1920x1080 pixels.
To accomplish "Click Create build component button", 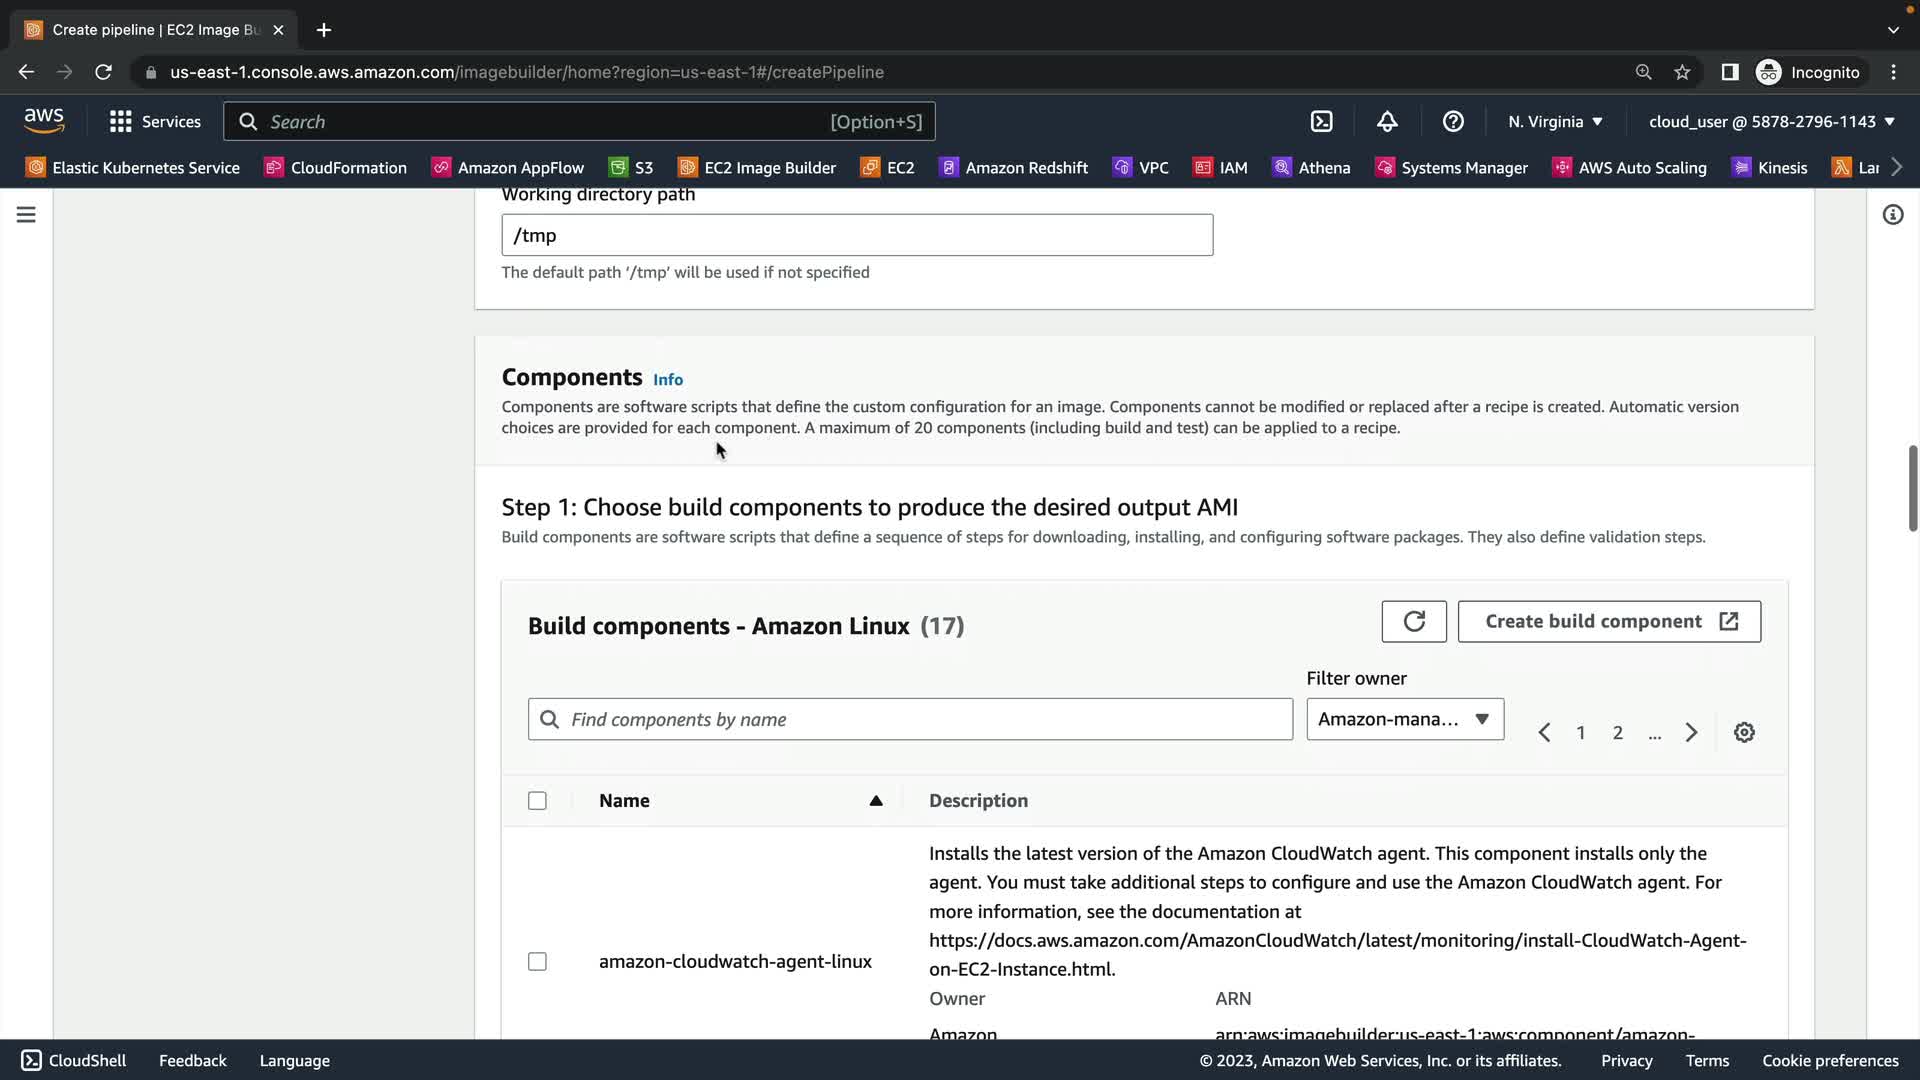I will [x=1608, y=621].
